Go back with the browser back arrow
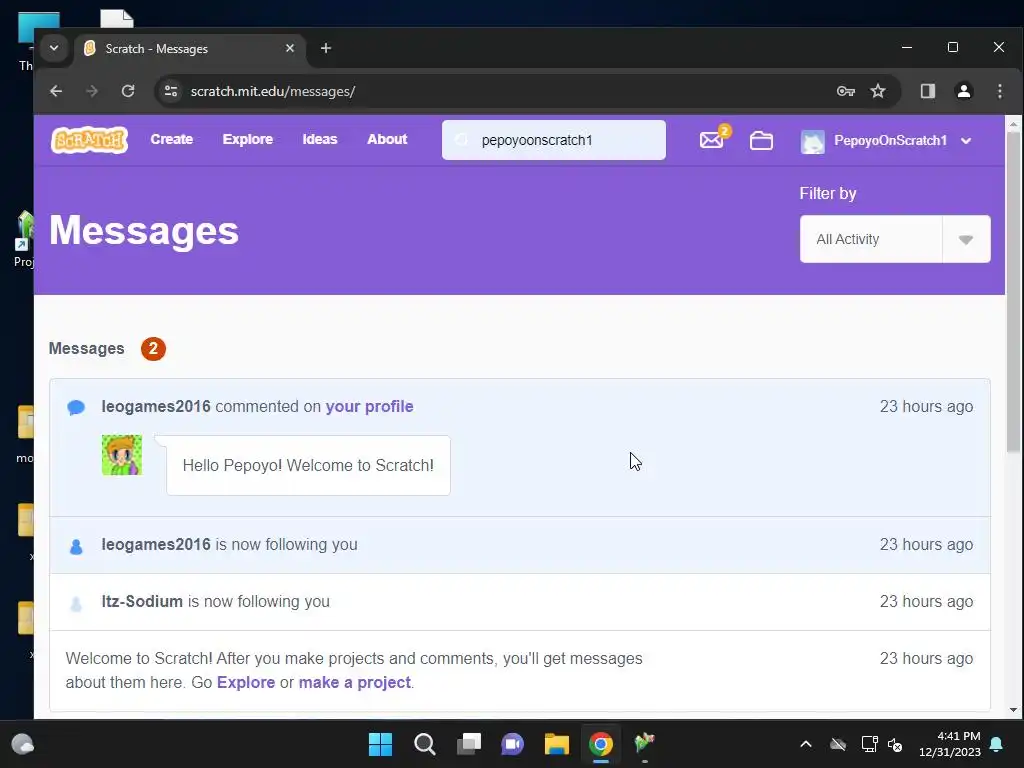The image size is (1024, 768). [x=56, y=91]
